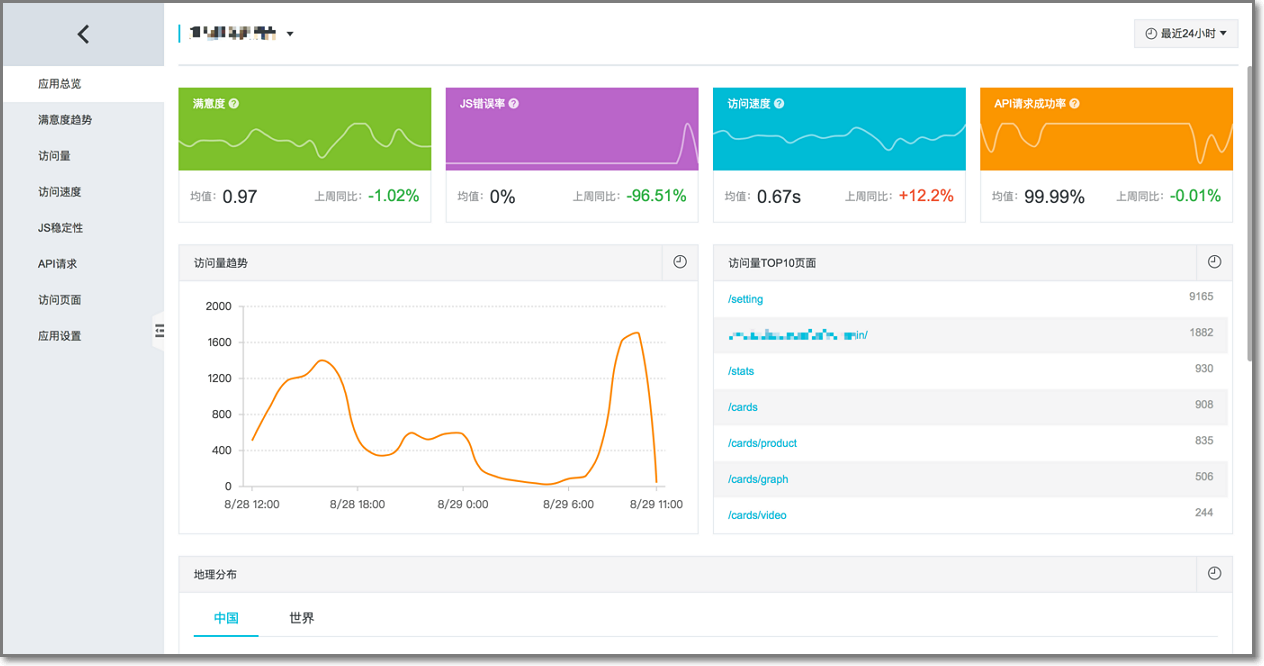The width and height of the screenshot is (1264, 666).
Task: Click the 满意度 average value 0.97
Action: click(x=240, y=197)
